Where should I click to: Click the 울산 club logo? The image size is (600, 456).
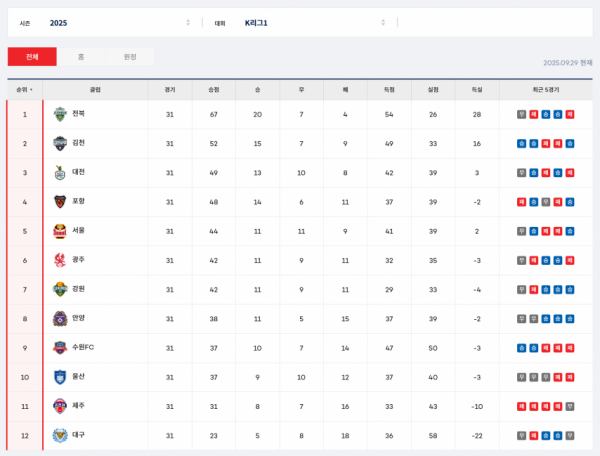(60, 377)
